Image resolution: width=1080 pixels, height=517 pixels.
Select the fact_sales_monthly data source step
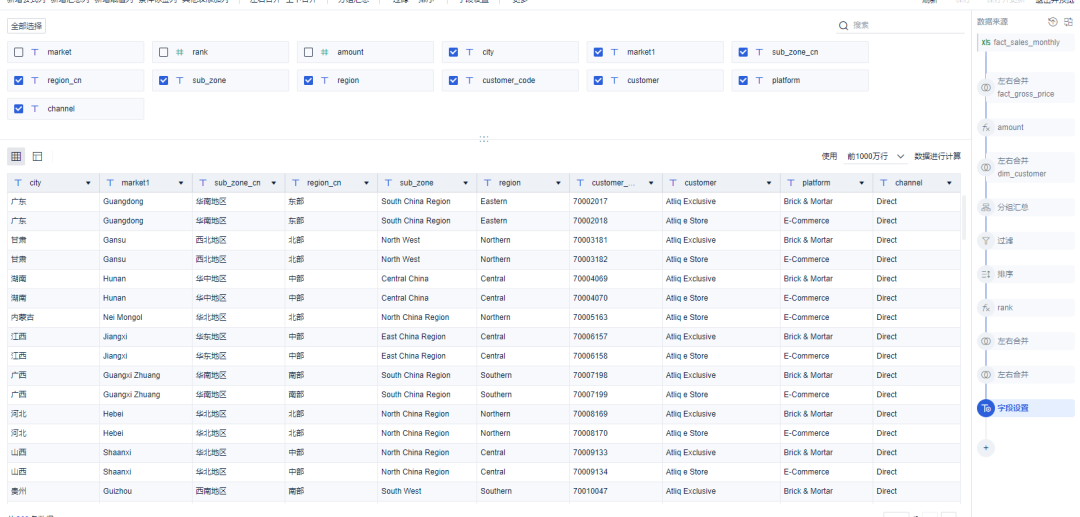coord(1026,43)
